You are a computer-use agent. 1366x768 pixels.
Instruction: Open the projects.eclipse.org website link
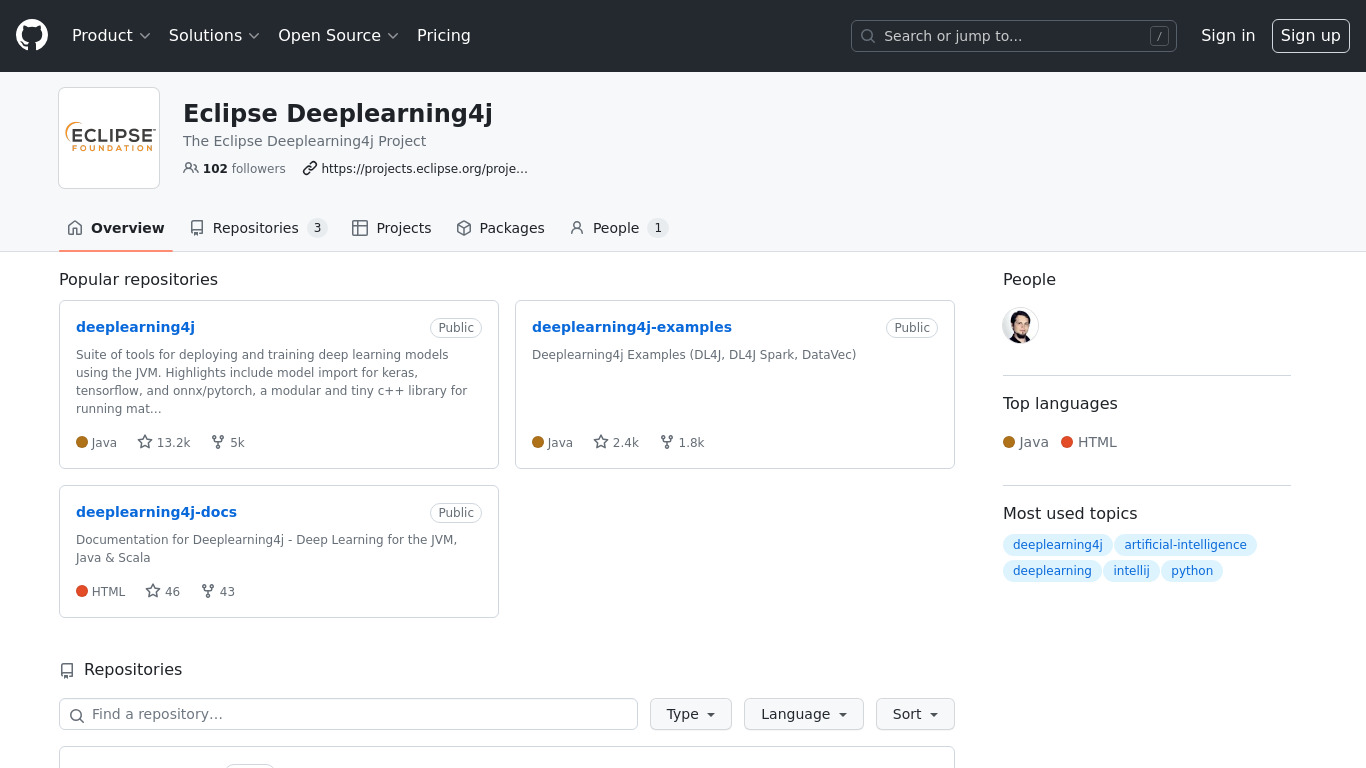pos(424,169)
